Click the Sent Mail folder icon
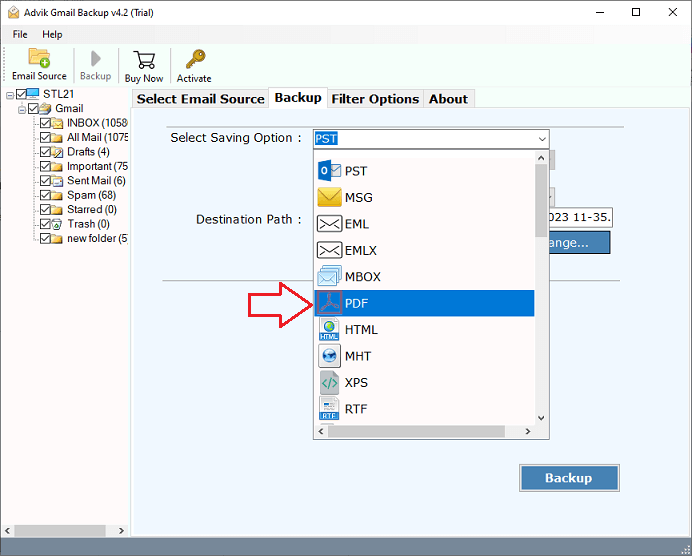The height and width of the screenshot is (556, 692). 57,180
